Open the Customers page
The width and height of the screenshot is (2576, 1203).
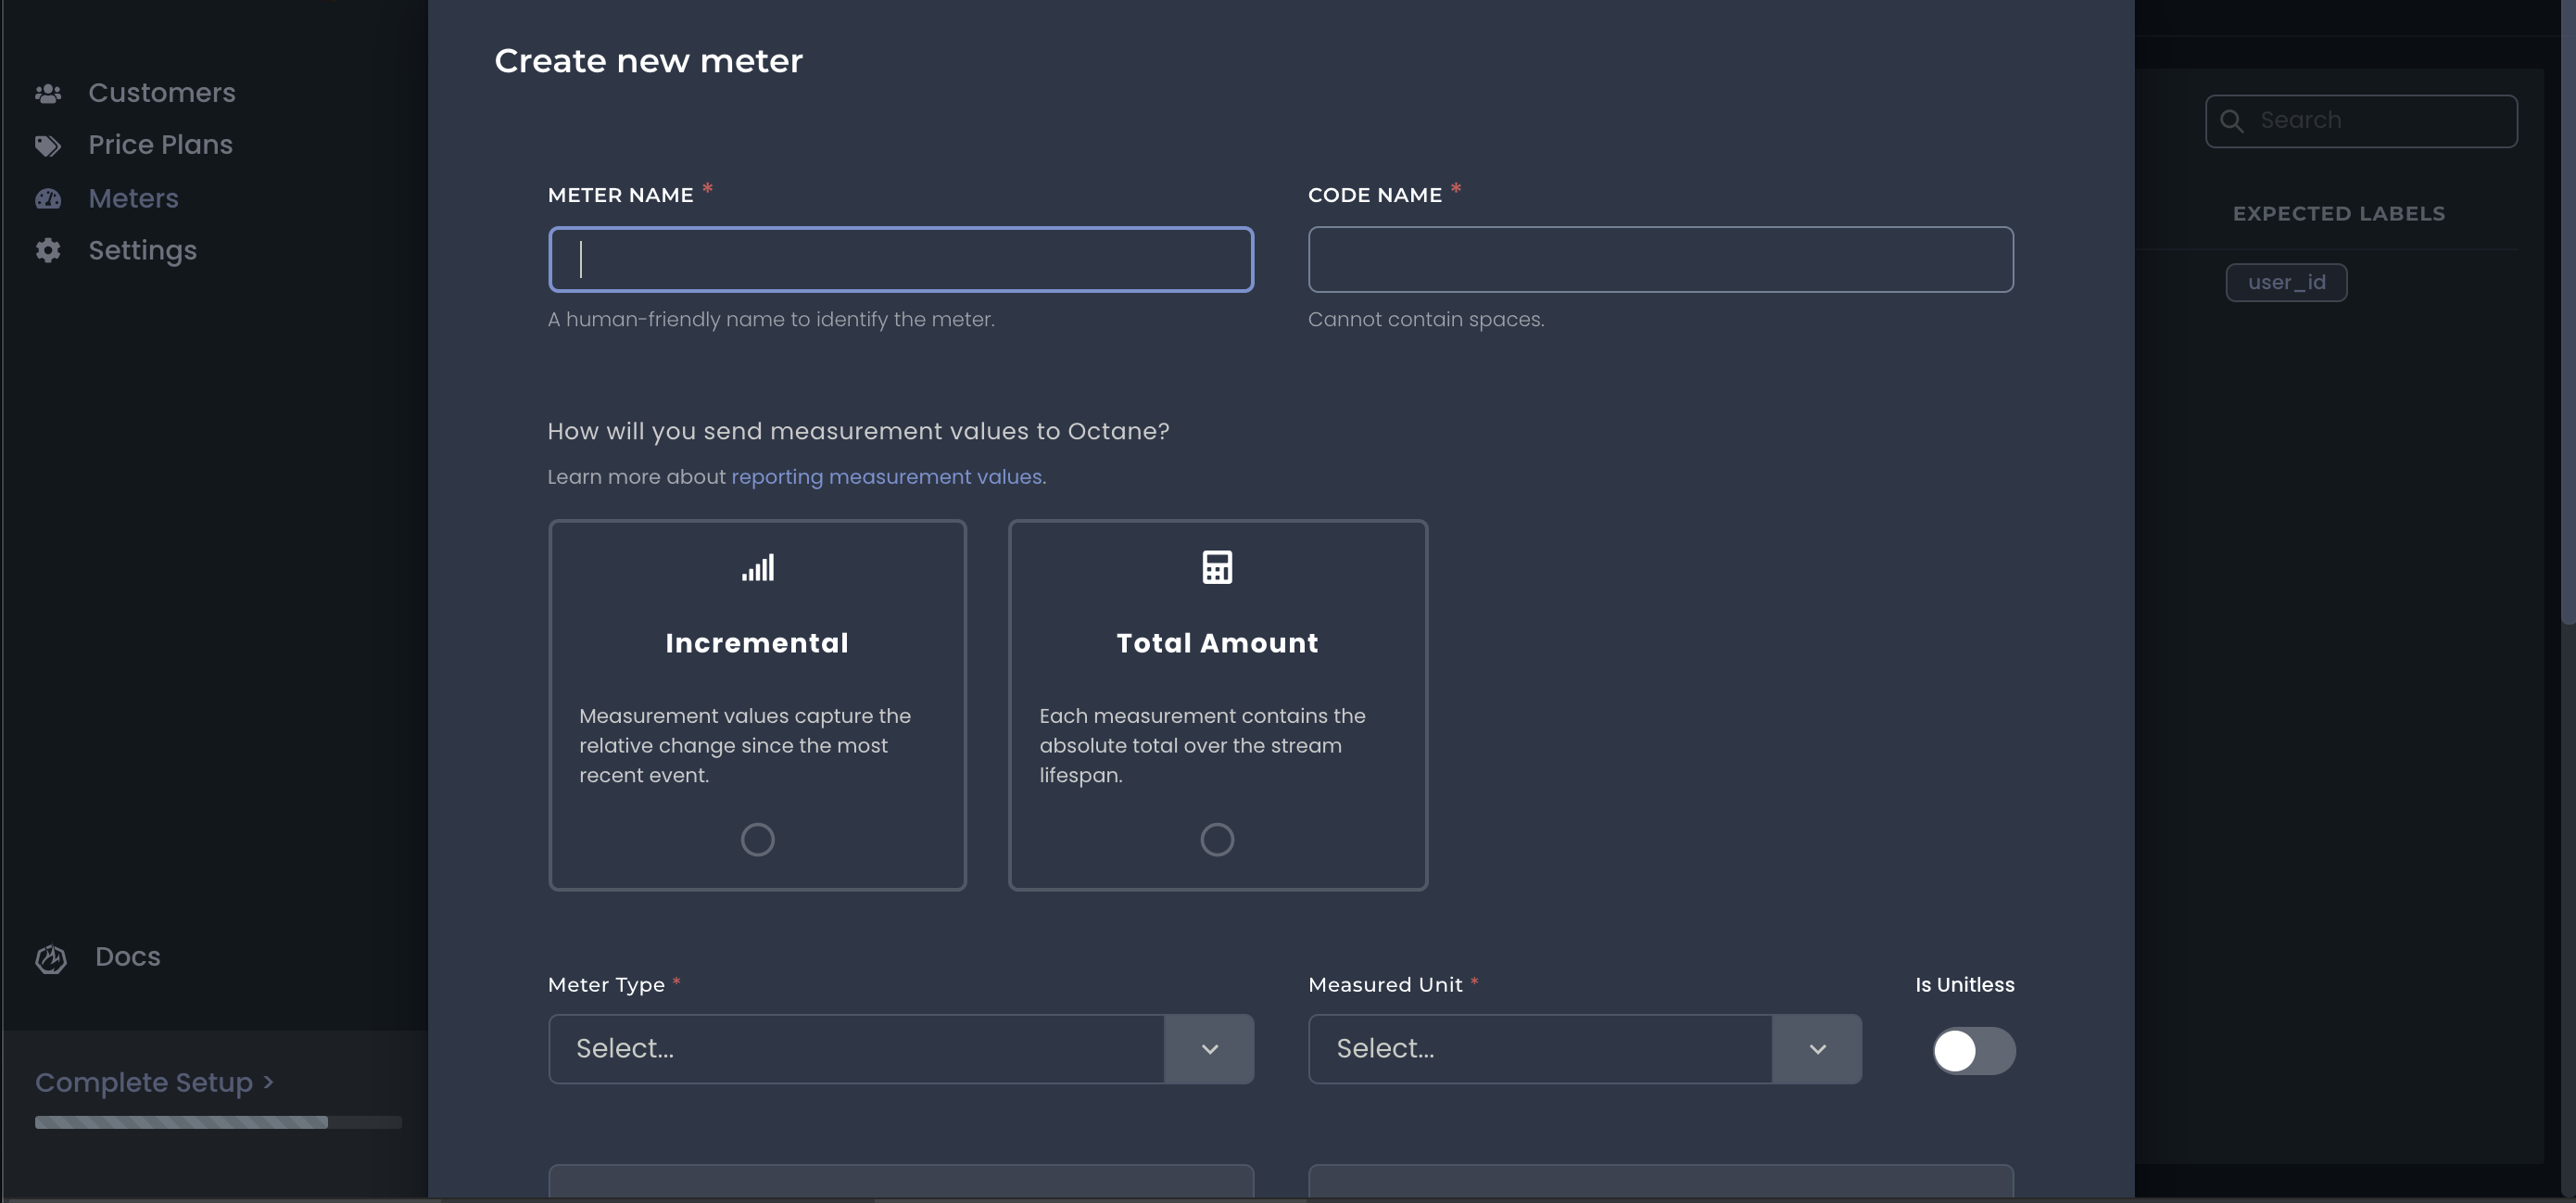pyautogui.click(x=162, y=93)
